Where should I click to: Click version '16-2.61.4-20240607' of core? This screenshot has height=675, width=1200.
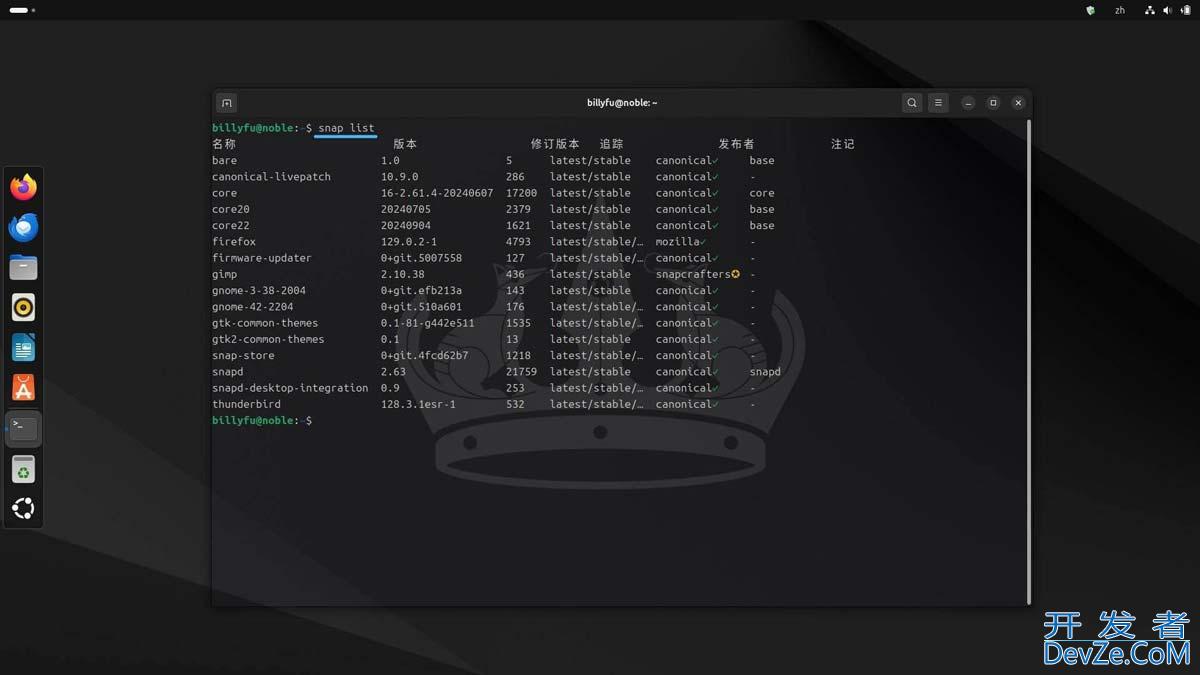[437, 193]
